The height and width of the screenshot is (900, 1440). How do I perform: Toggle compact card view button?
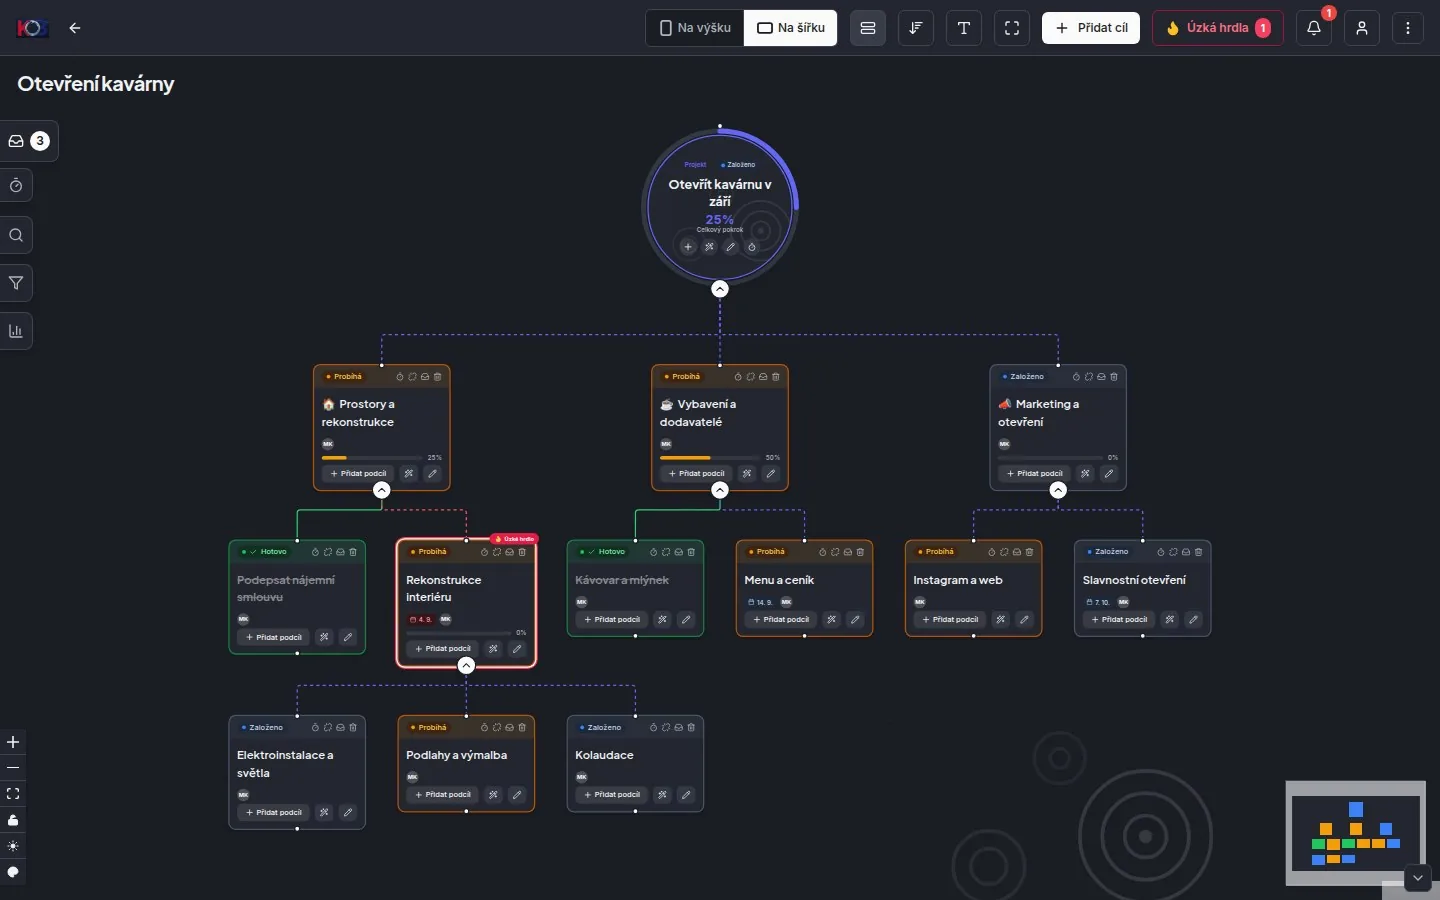coord(868,28)
